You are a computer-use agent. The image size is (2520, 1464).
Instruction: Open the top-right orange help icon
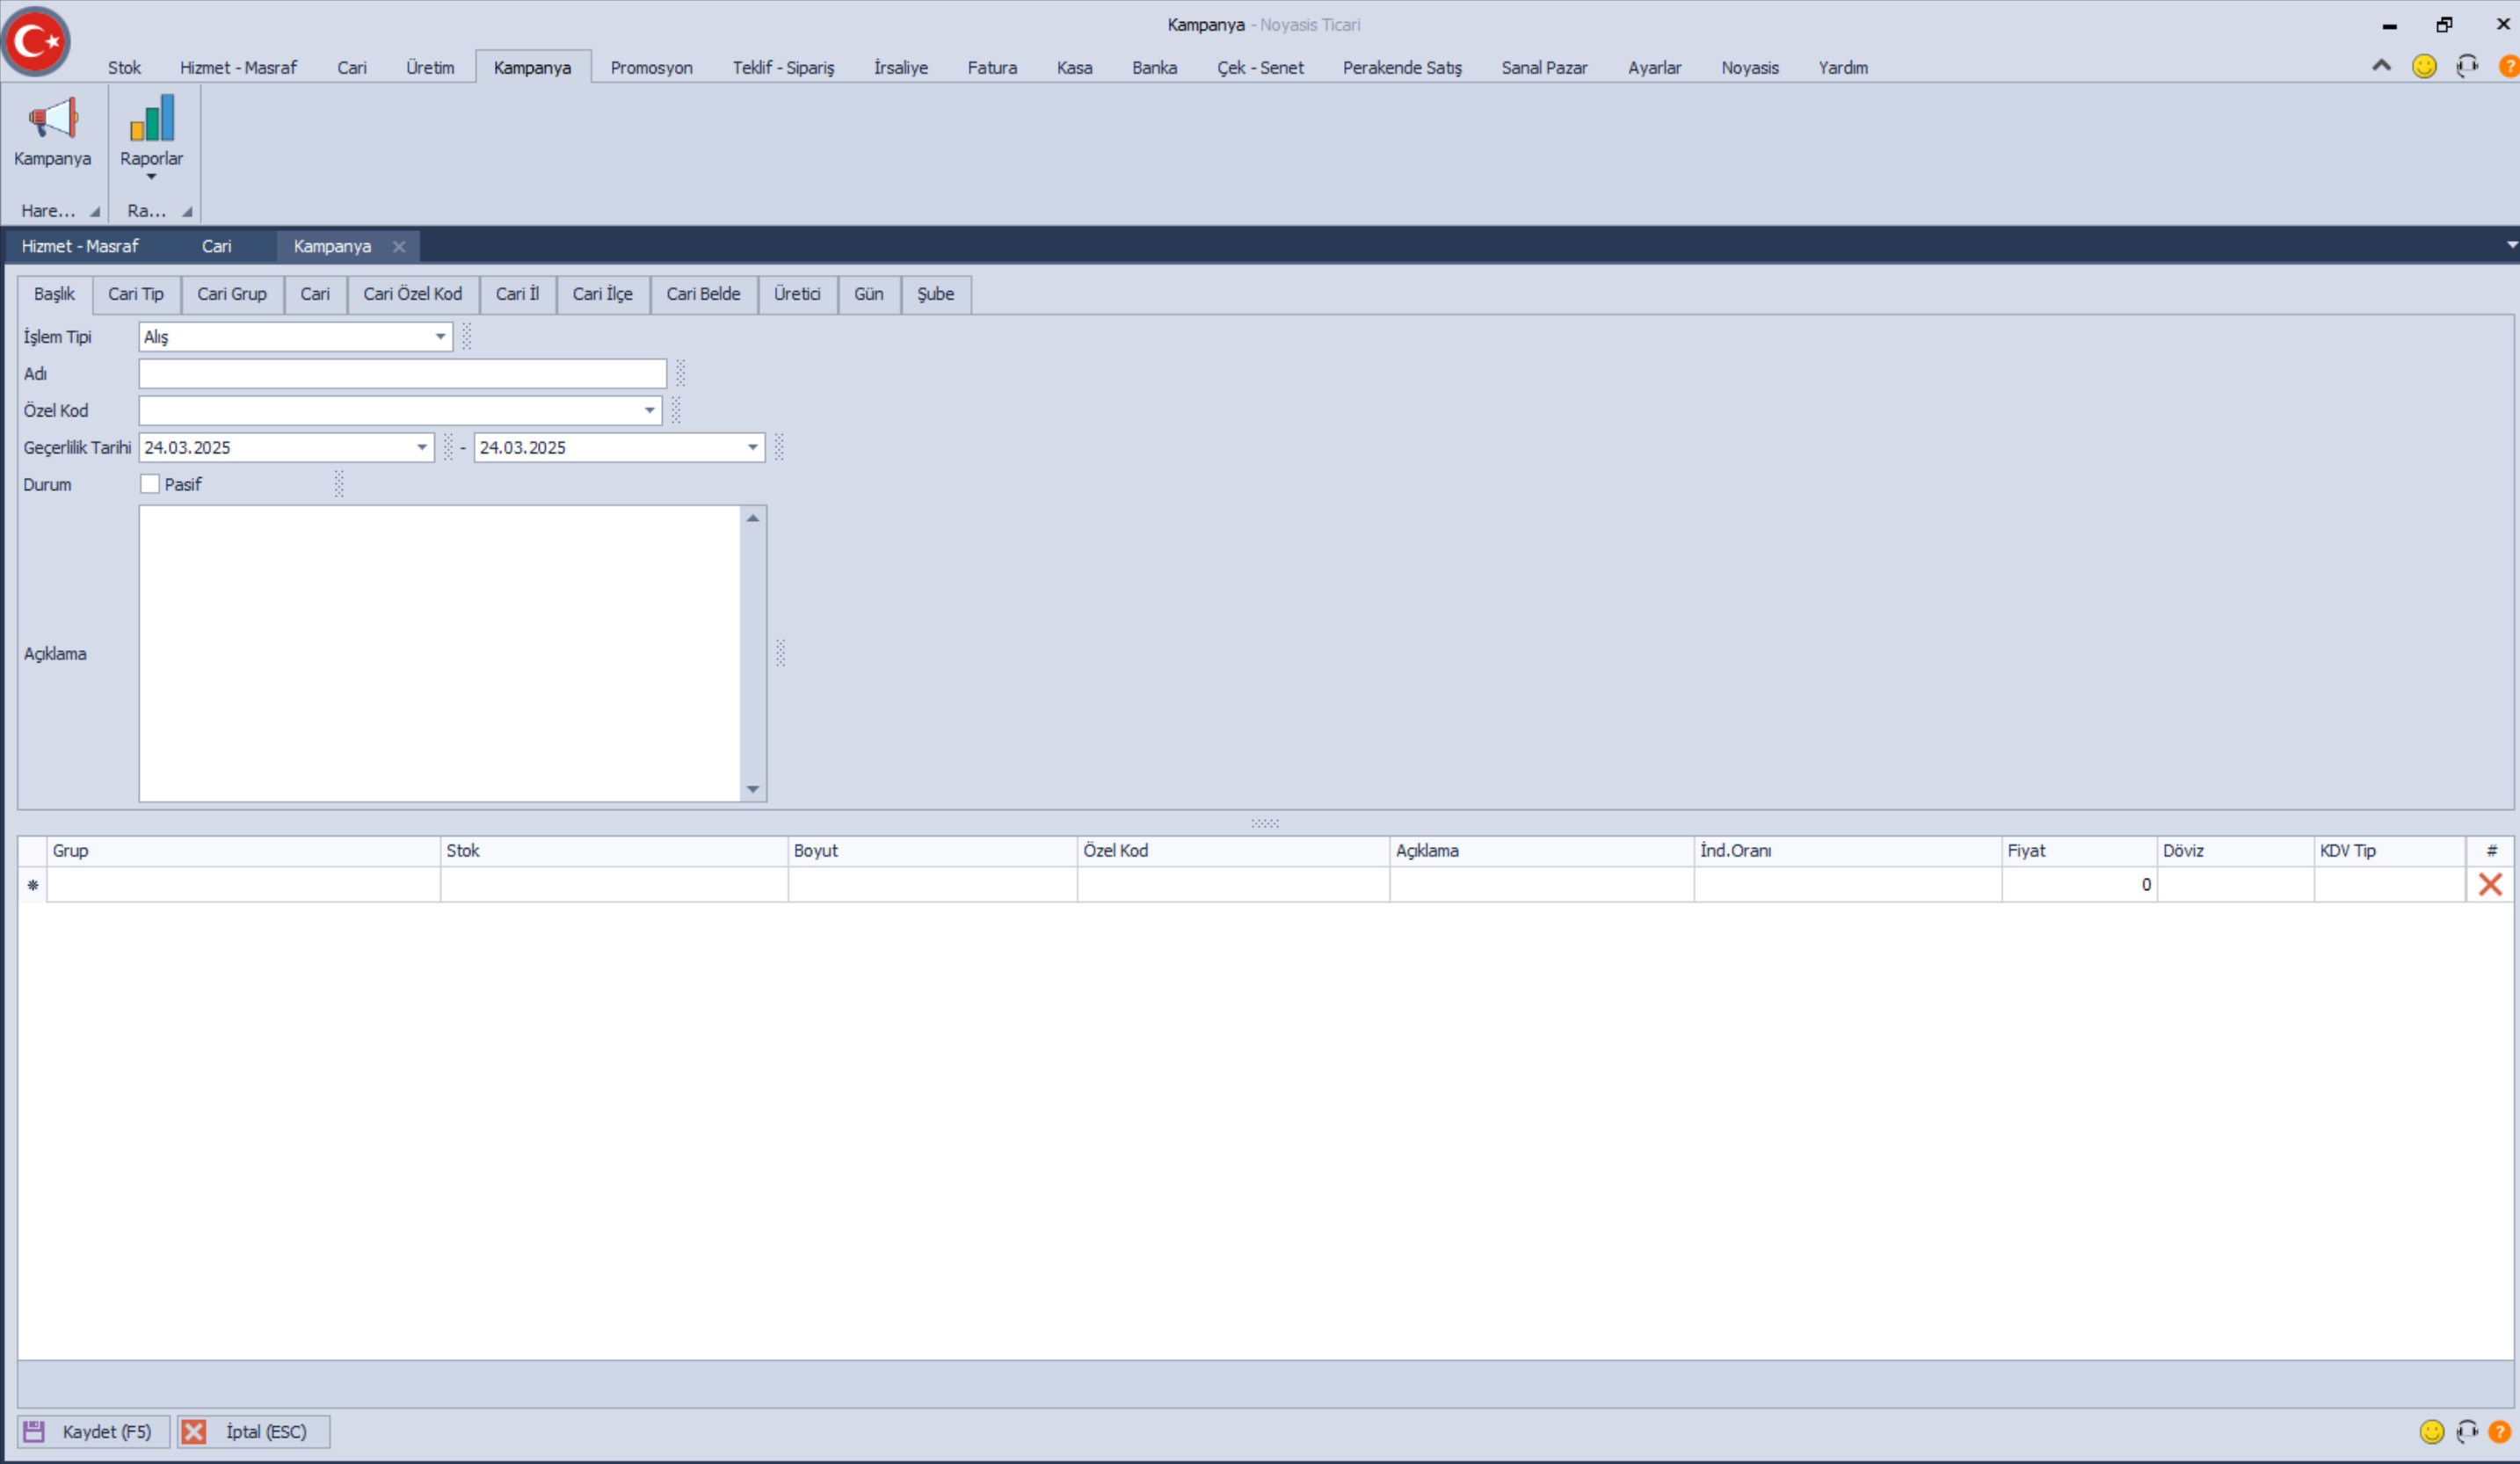click(x=2508, y=66)
